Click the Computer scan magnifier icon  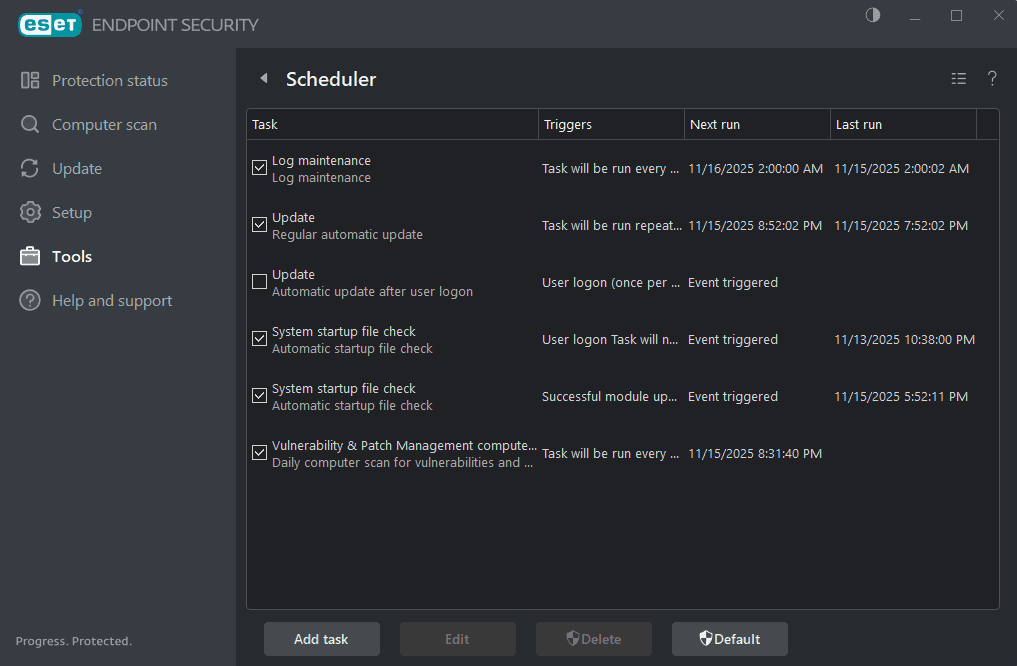(x=30, y=124)
